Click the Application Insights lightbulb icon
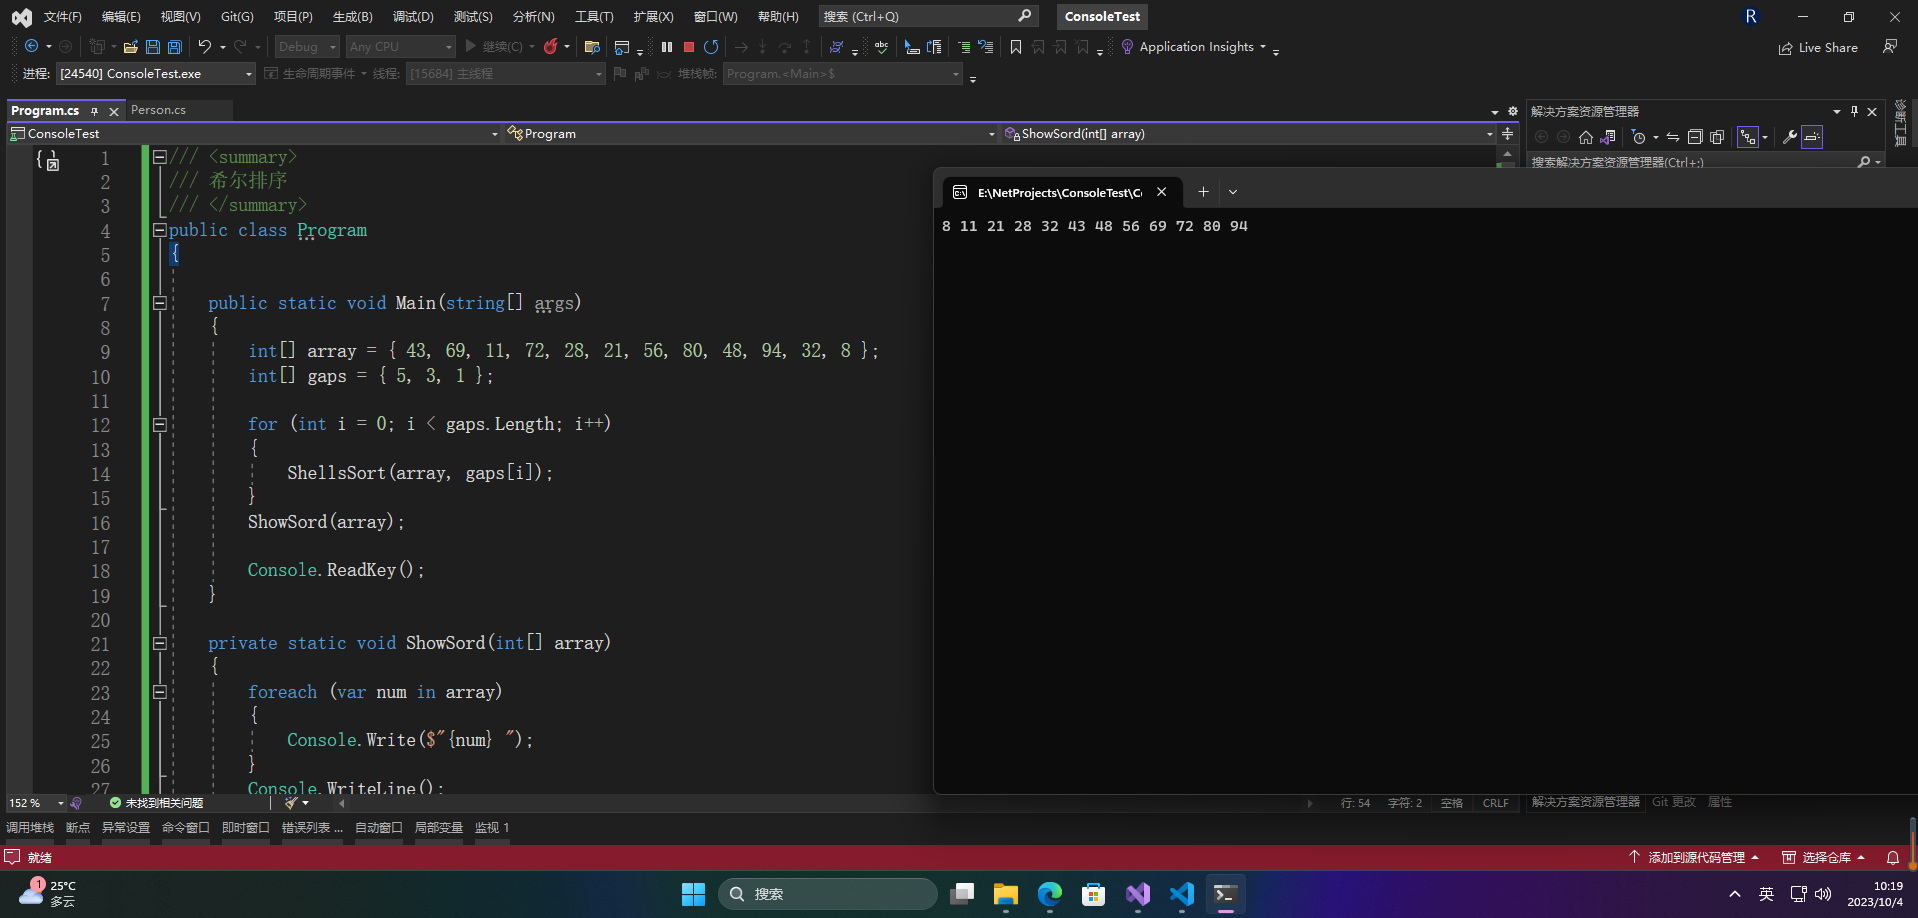This screenshot has width=1918, height=918. click(x=1127, y=46)
